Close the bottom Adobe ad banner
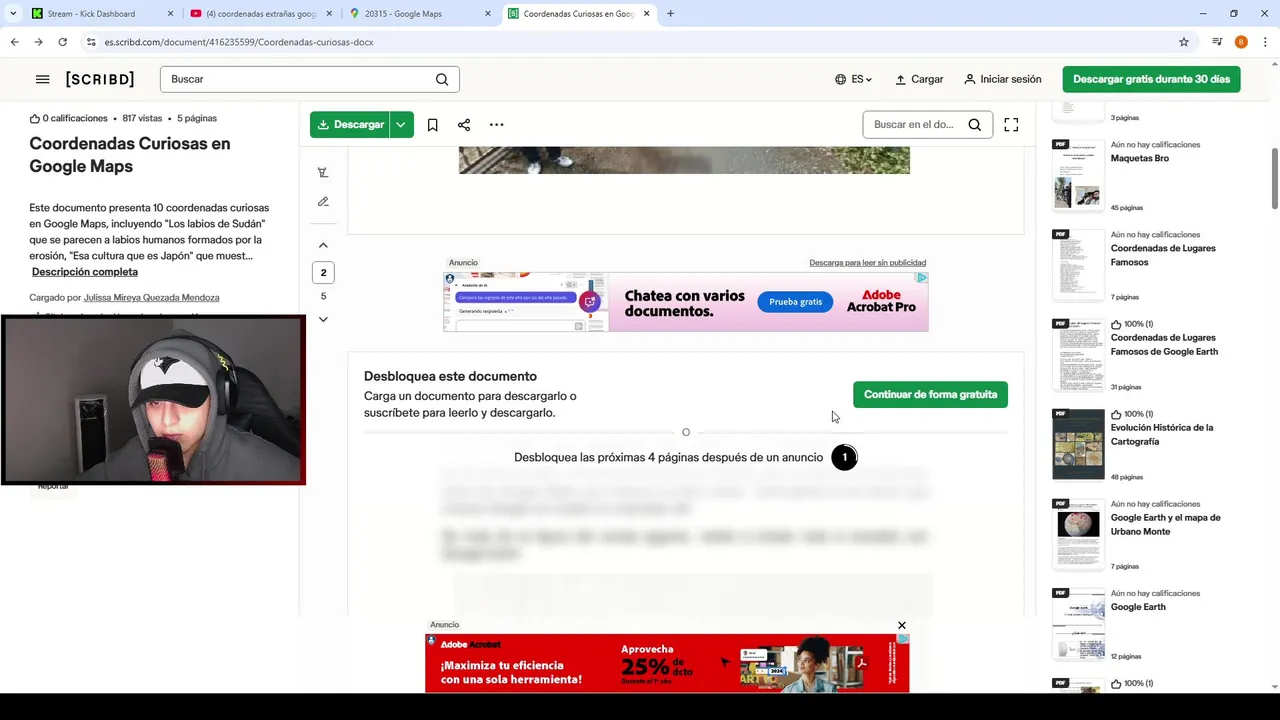Viewport: 1280px width, 720px height. click(901, 625)
